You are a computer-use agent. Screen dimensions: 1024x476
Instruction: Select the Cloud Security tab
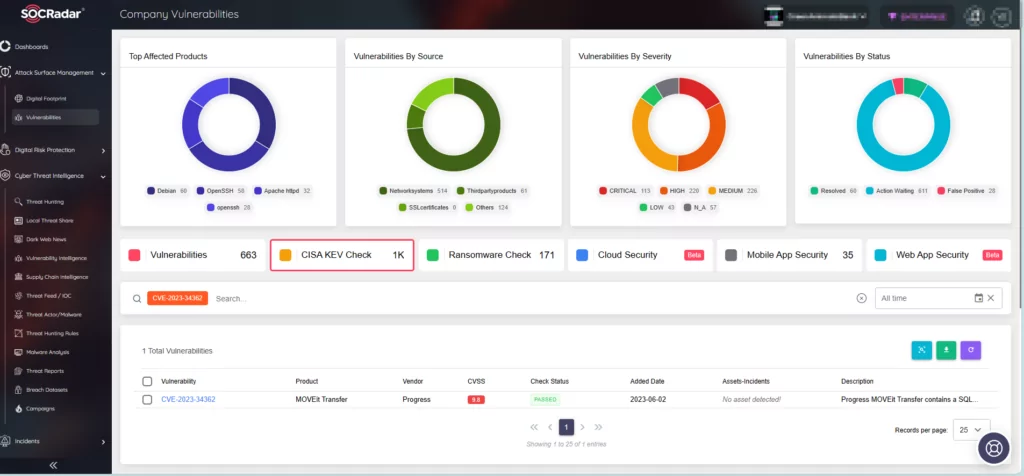(x=640, y=255)
